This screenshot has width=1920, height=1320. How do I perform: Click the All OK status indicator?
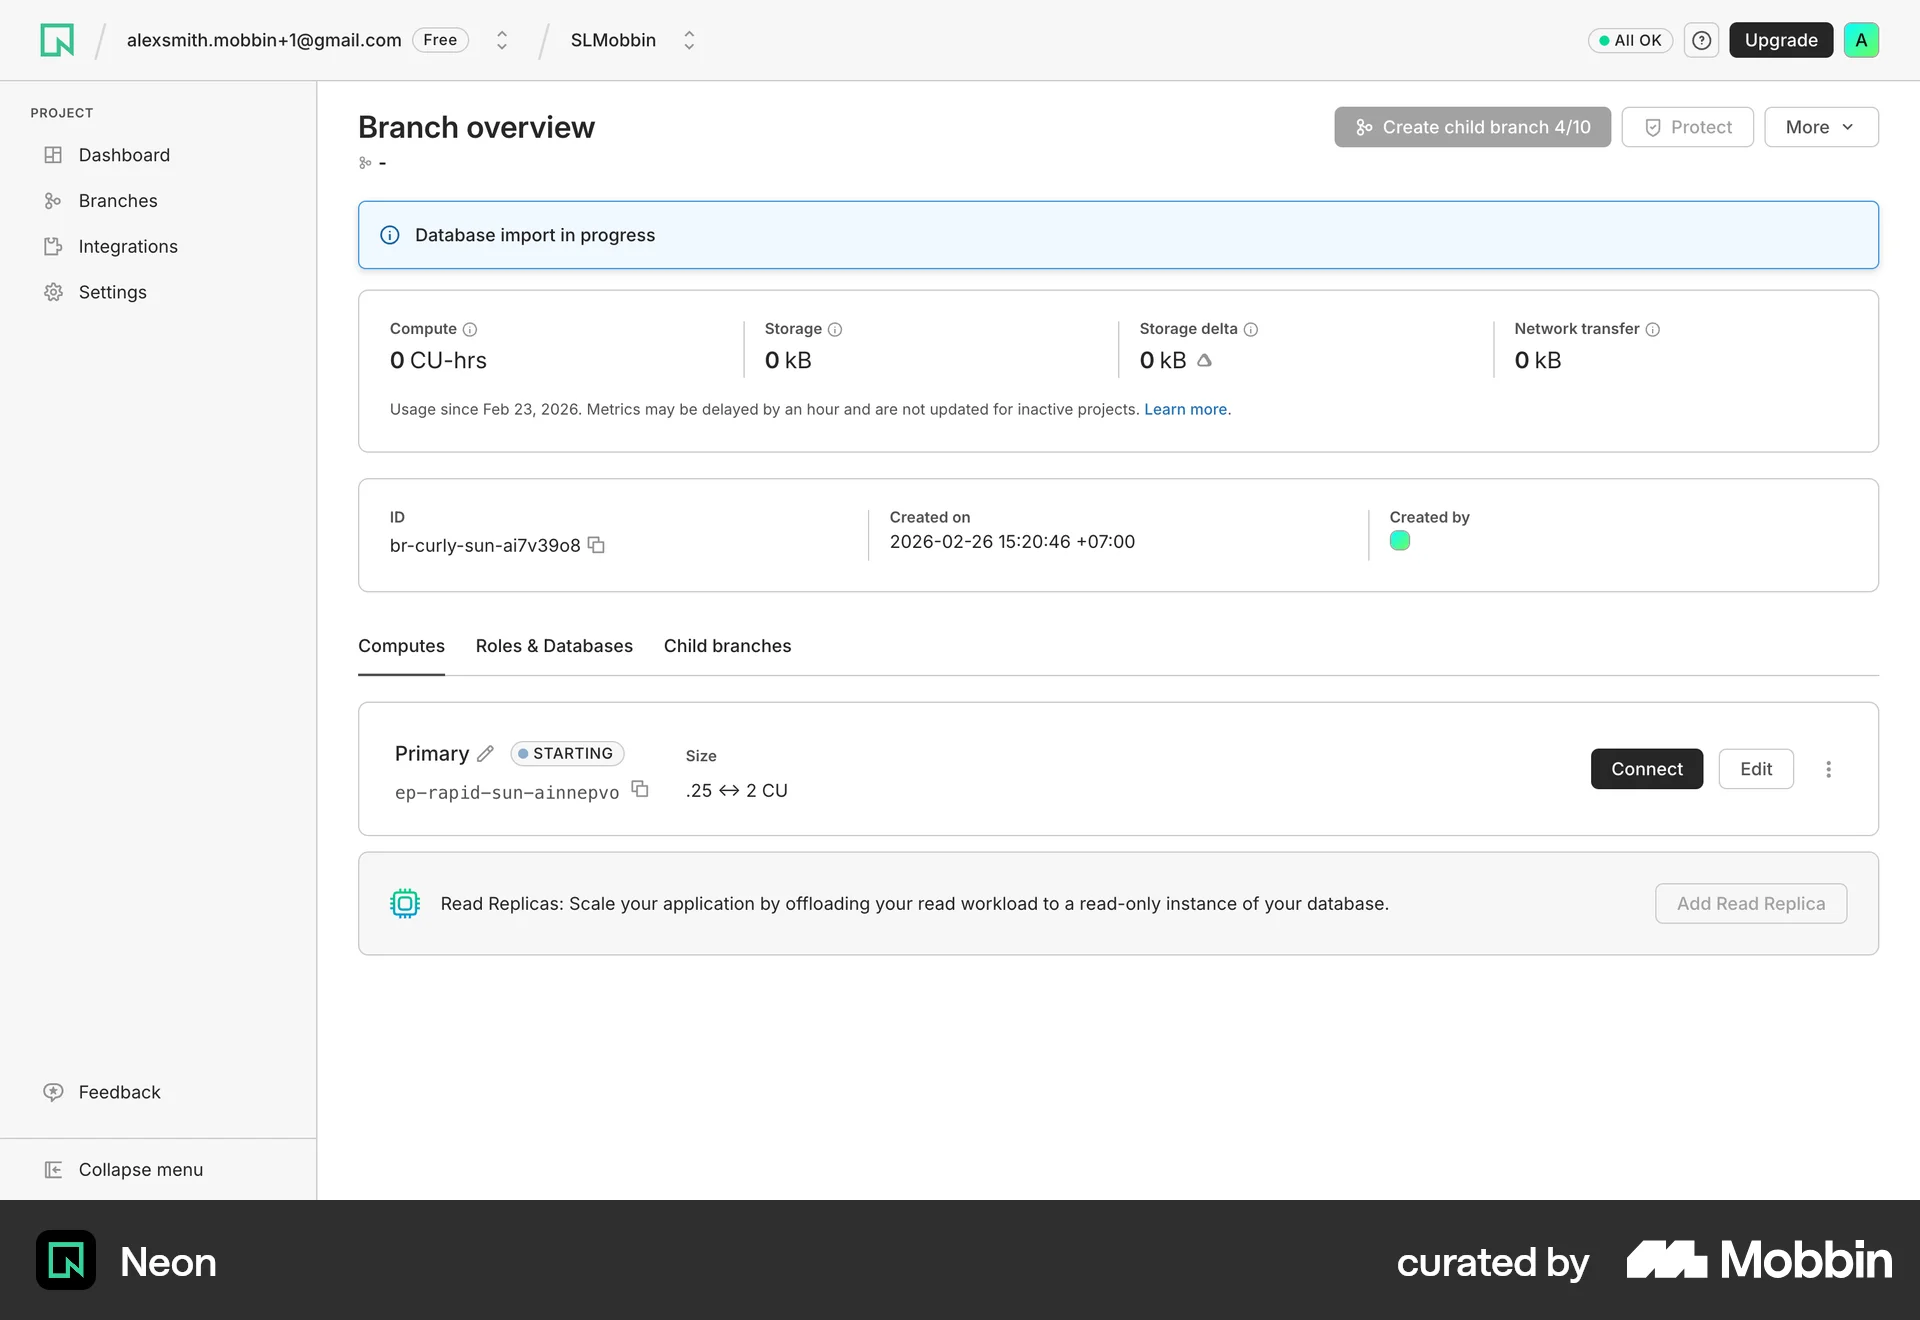[1630, 40]
